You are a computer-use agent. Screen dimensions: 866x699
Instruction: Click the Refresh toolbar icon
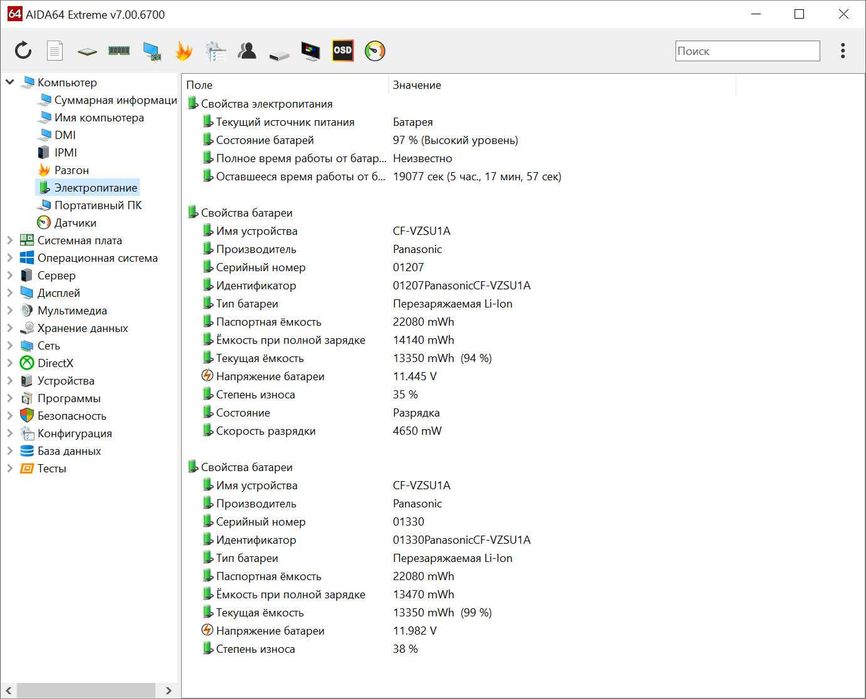(x=23, y=51)
